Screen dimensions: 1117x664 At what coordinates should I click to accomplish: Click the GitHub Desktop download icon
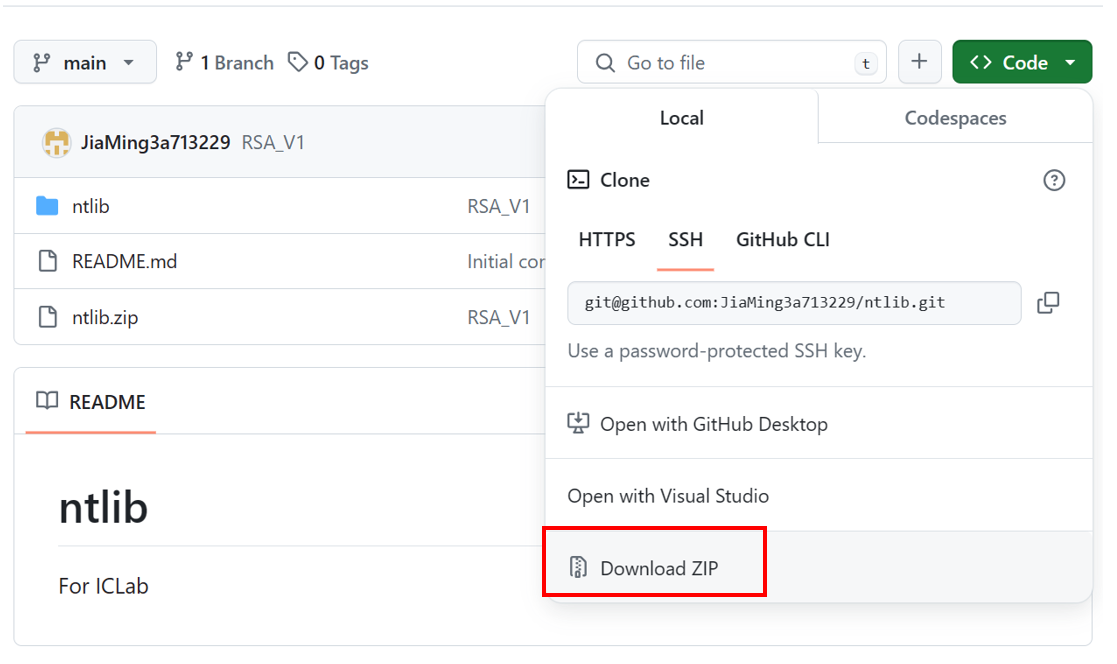578,423
